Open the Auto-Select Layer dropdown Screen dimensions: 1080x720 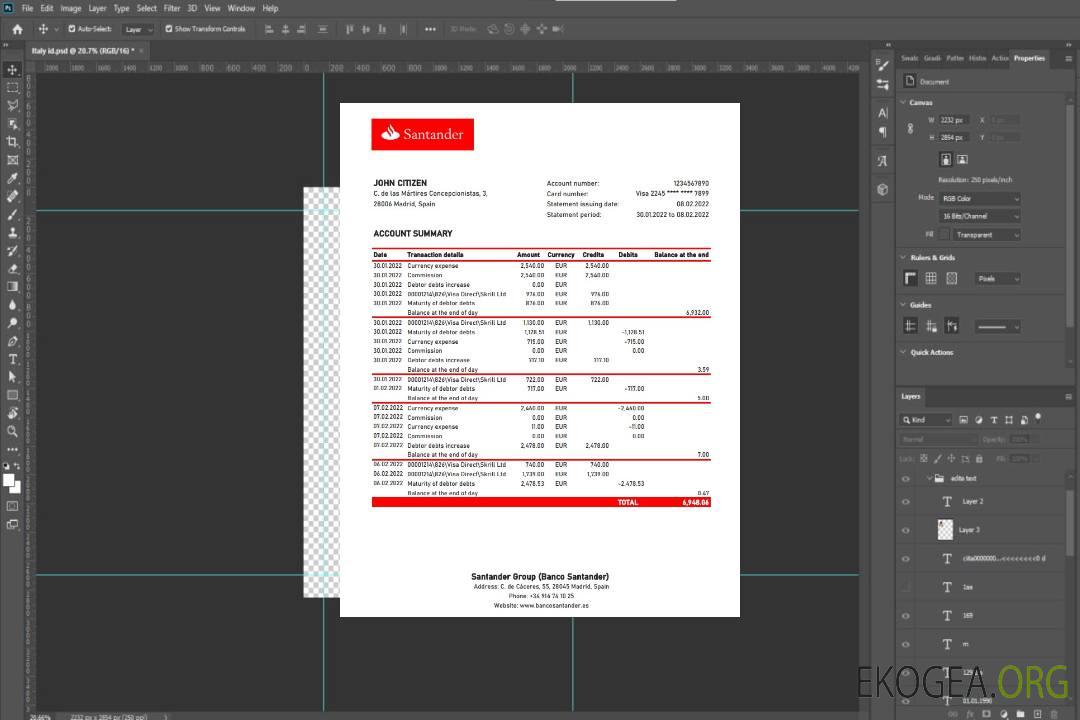138,29
